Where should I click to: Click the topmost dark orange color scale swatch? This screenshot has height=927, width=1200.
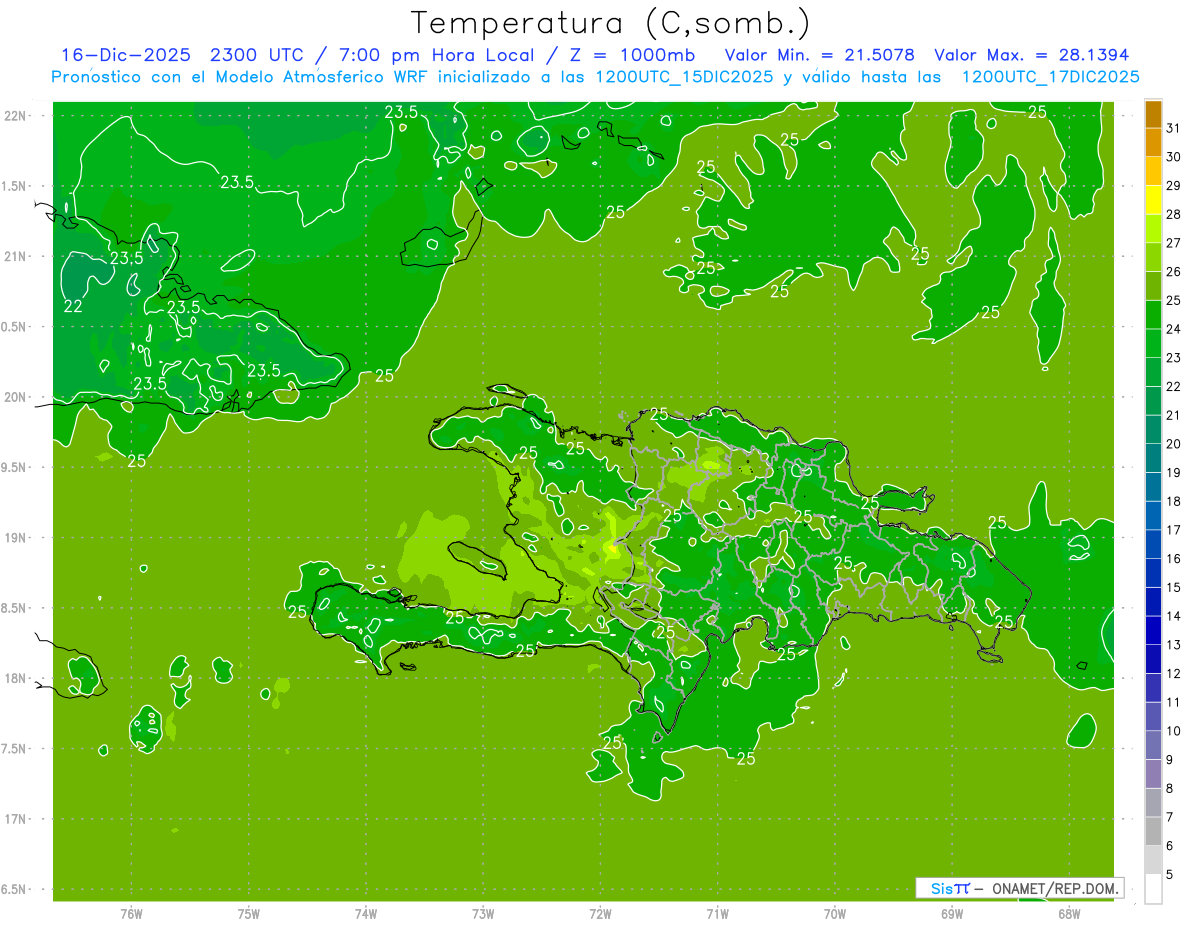tap(1153, 115)
